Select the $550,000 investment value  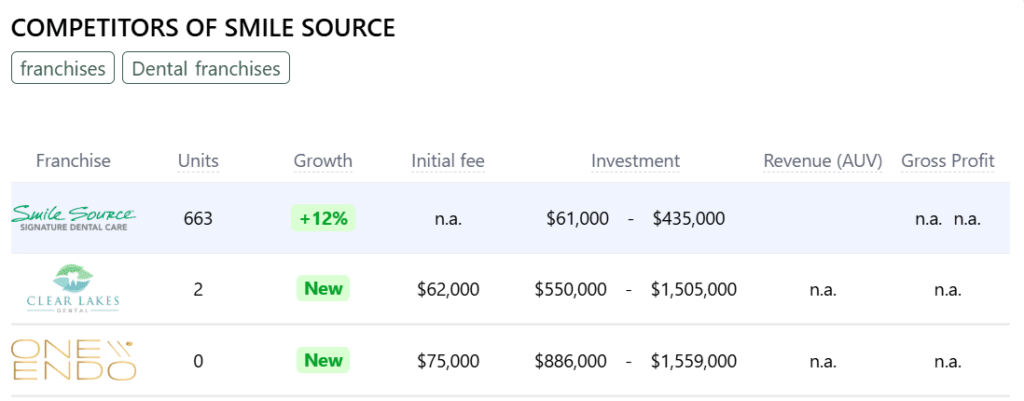[570, 289]
